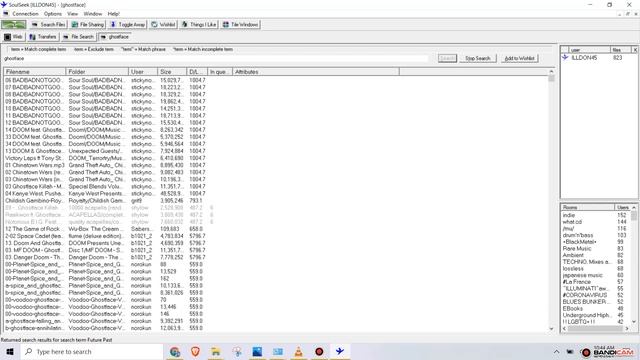
Task: Sort results by Folder column header
Action: click(x=97, y=72)
